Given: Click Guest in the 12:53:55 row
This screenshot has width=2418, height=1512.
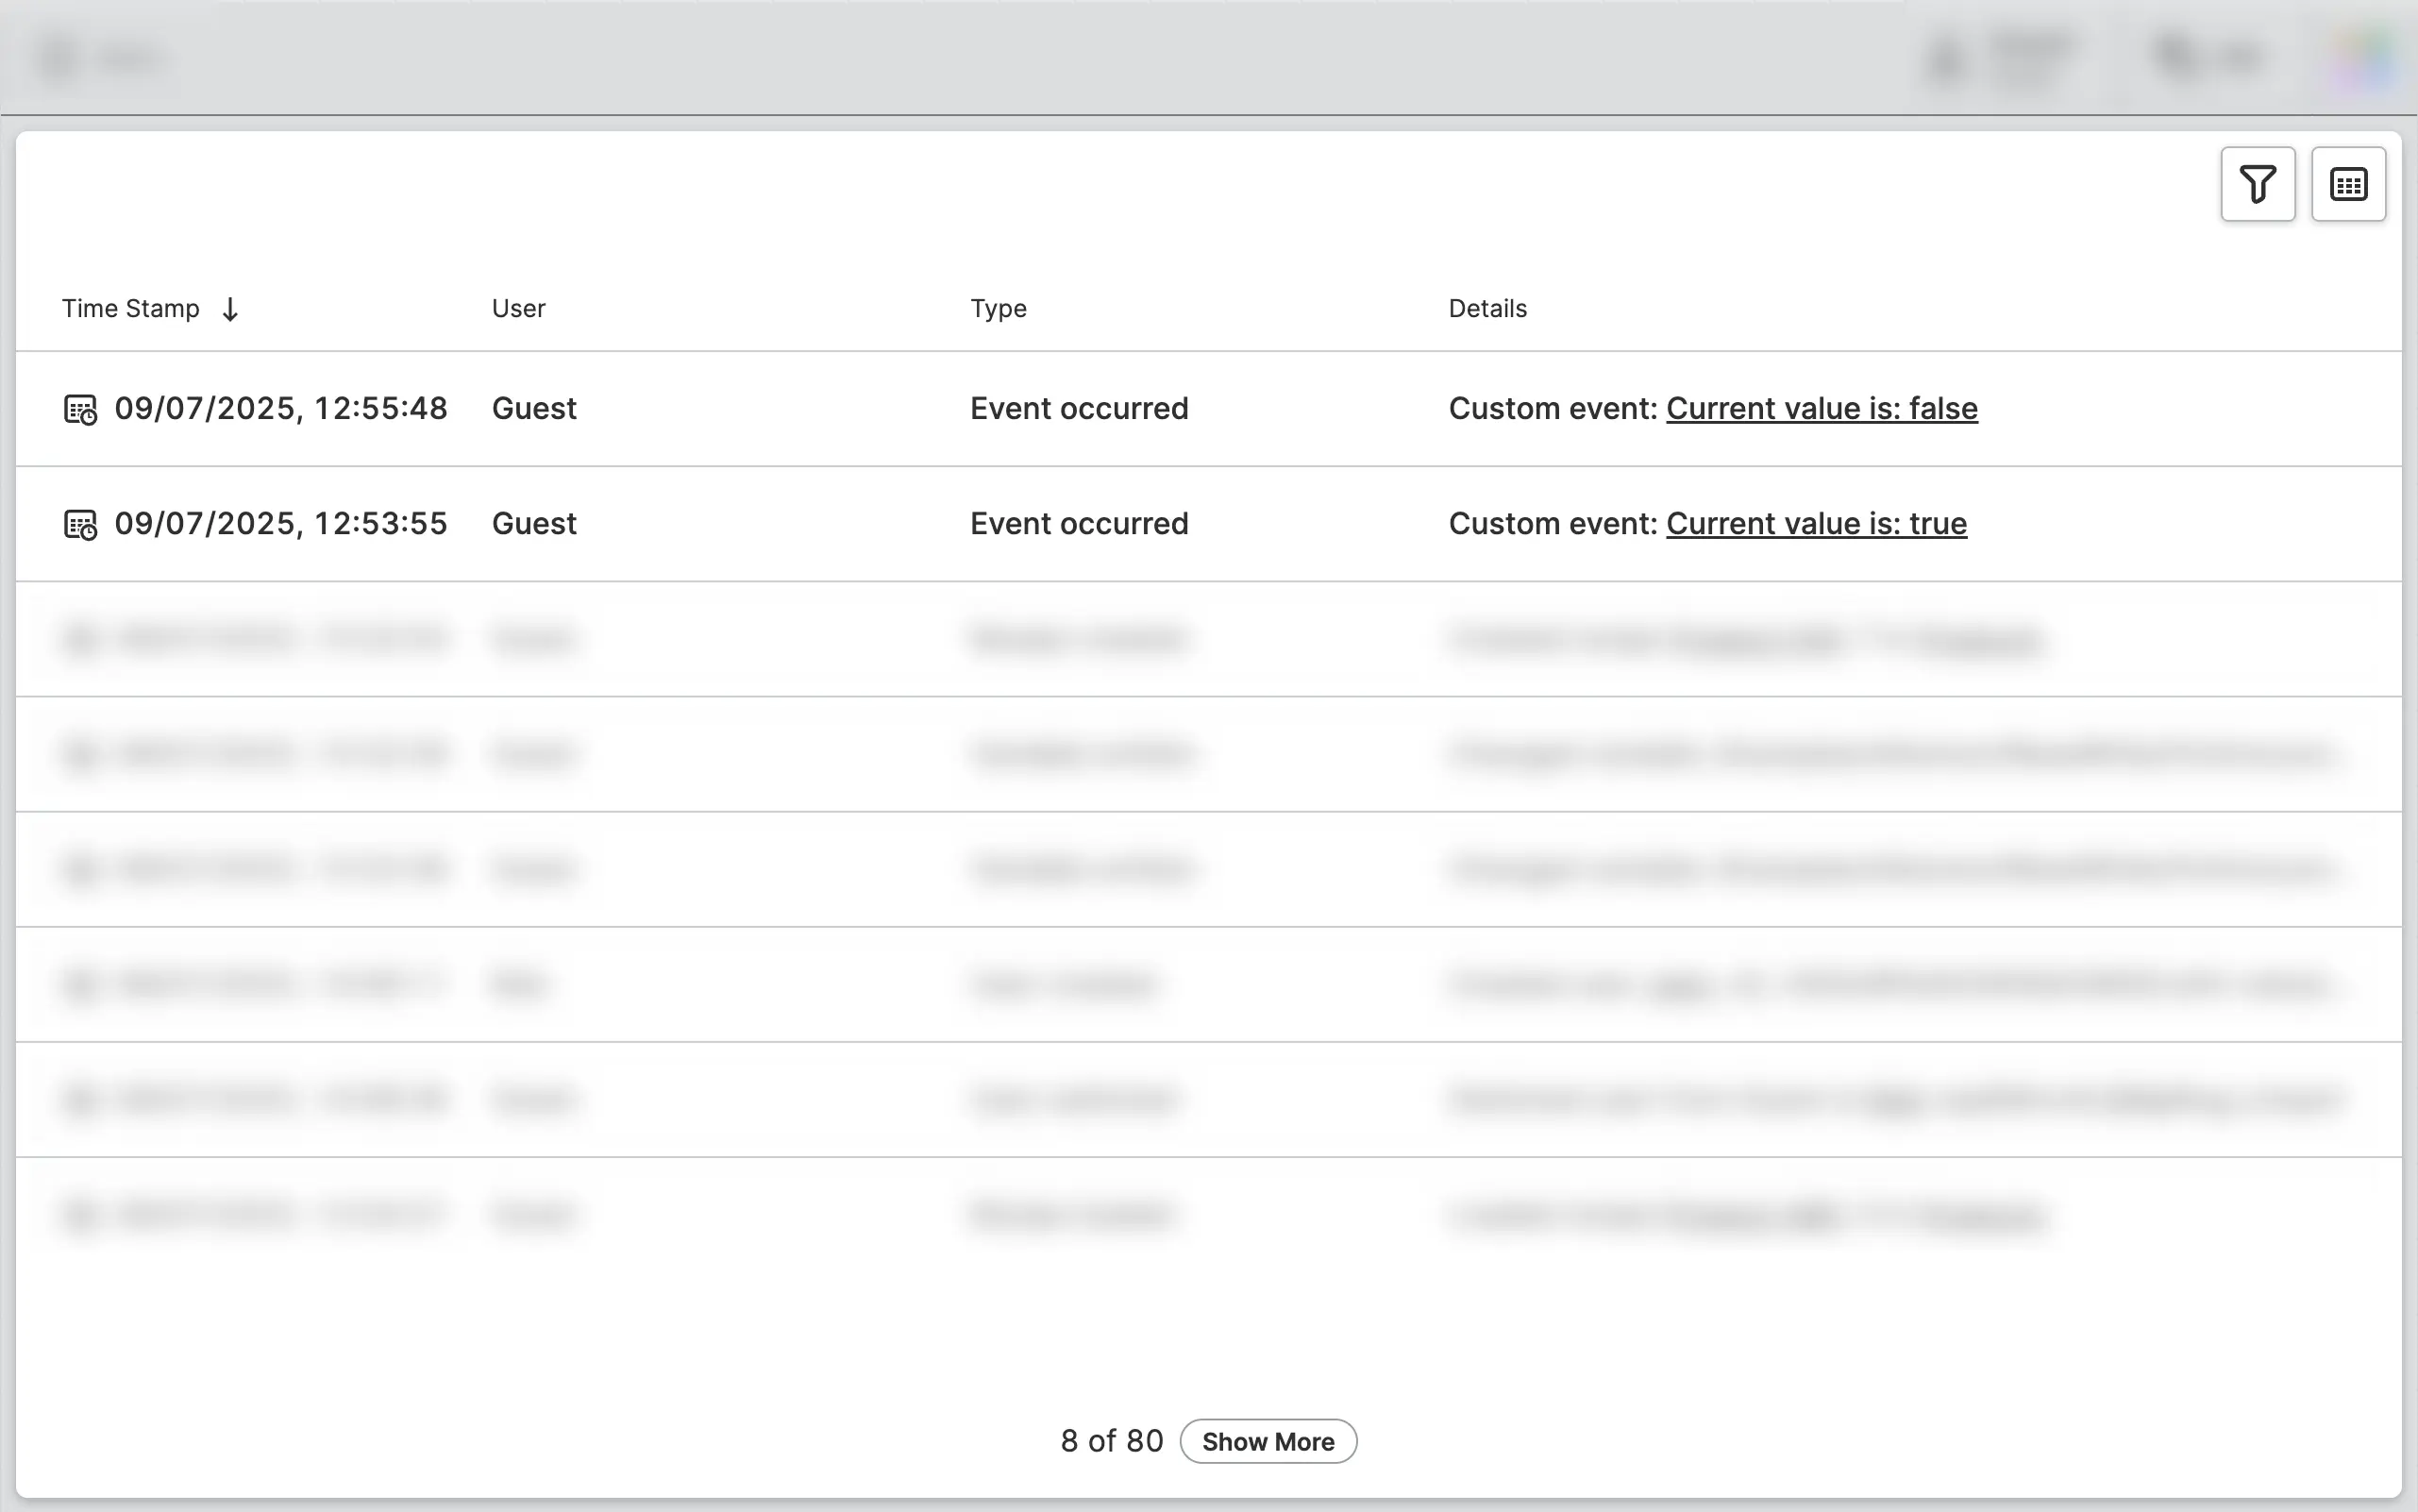Looking at the screenshot, I should point(534,523).
